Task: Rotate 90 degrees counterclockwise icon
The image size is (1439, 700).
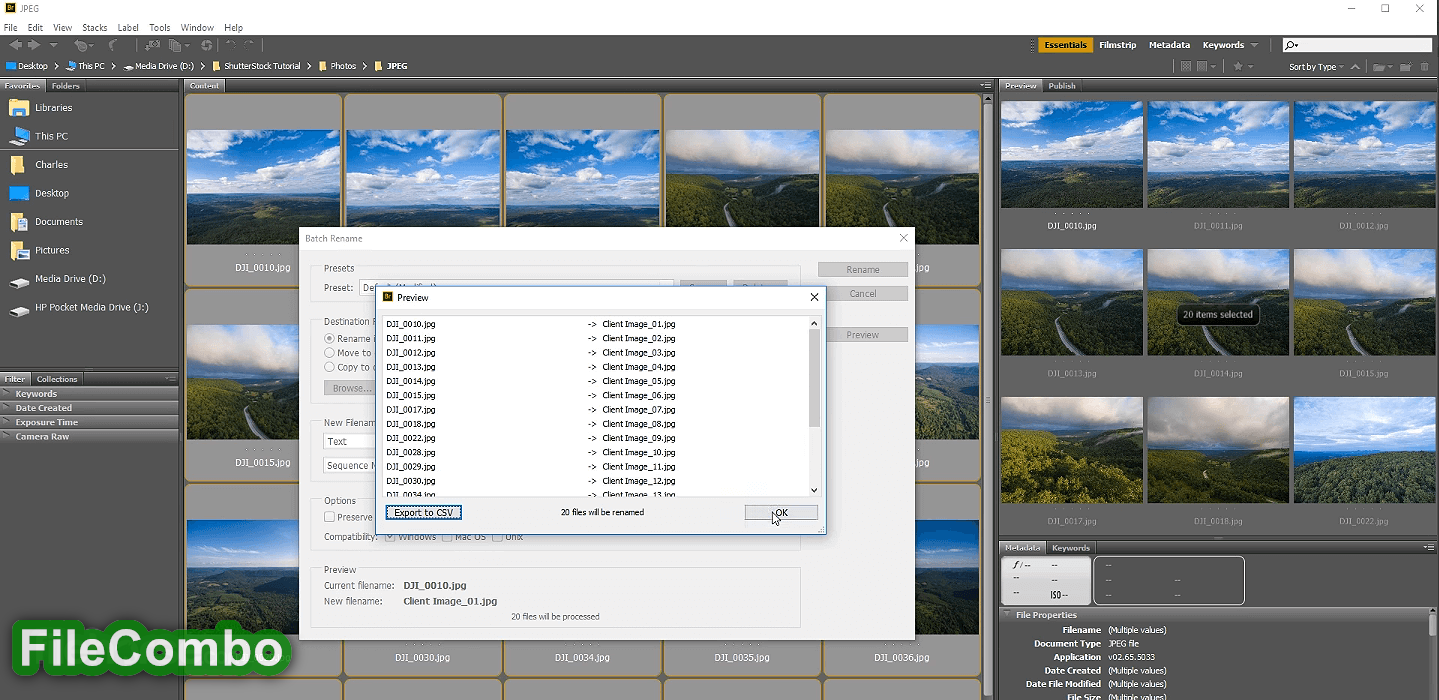Action: point(231,45)
